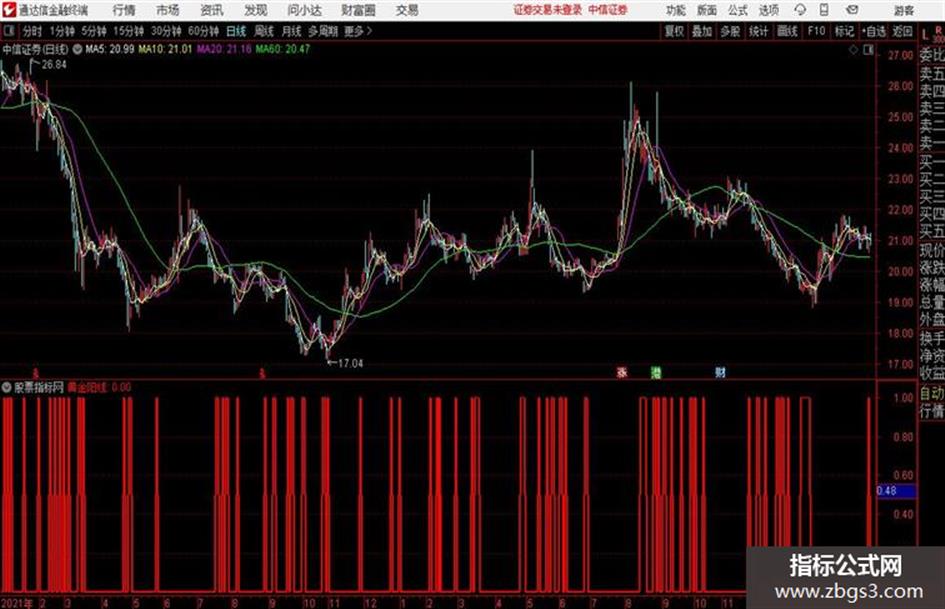This screenshot has height=609, width=945.
Task: Click the red 涨 event marker icon
Action: (x=623, y=372)
